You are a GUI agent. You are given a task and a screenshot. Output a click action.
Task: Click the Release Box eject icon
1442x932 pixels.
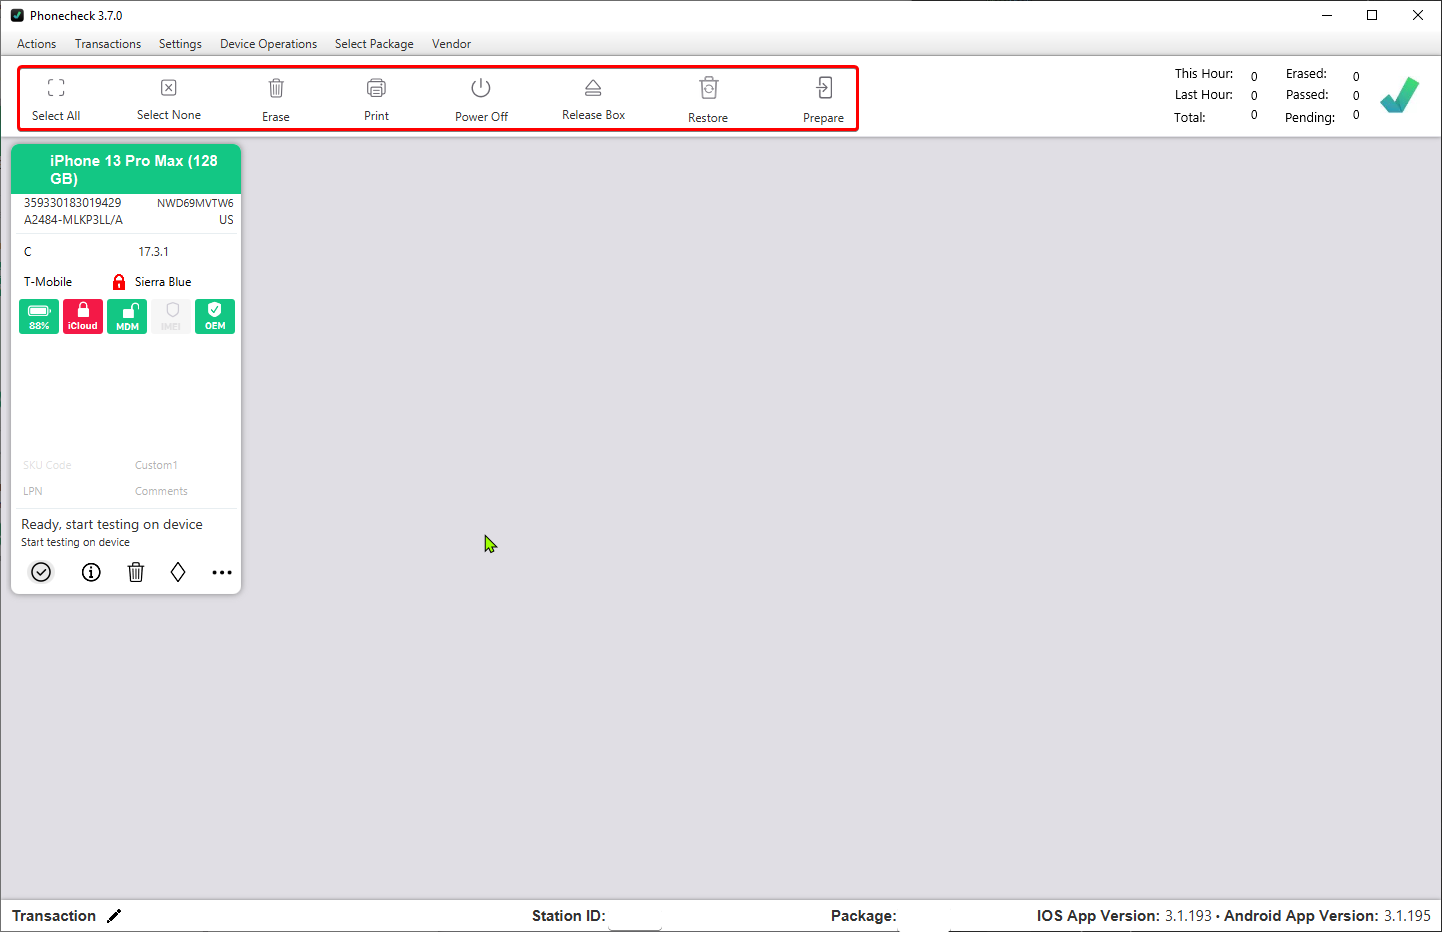coord(593,89)
